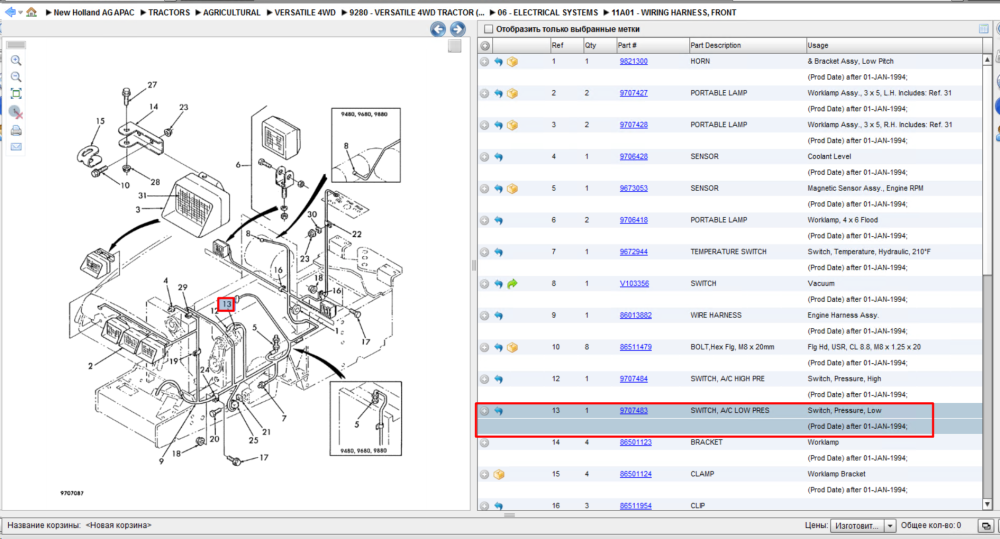Image resolution: width=1000 pixels, height=539 pixels.
Task: Open New Holland AG APAC breadcrumb
Action: [94, 12]
